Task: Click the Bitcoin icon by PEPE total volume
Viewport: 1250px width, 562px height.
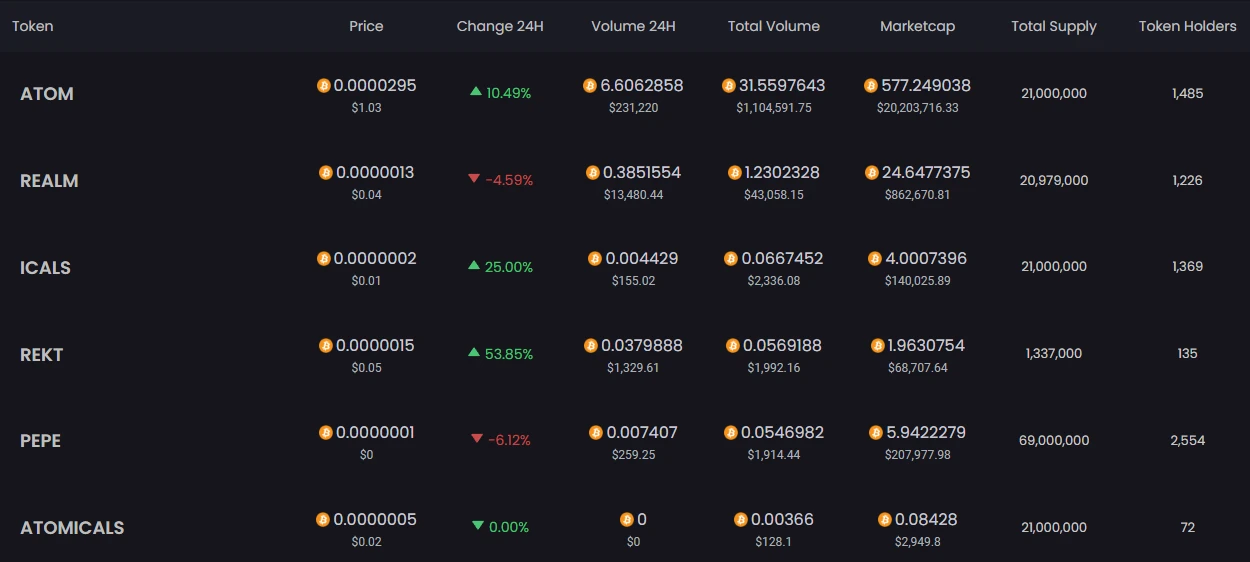Action: (730, 433)
